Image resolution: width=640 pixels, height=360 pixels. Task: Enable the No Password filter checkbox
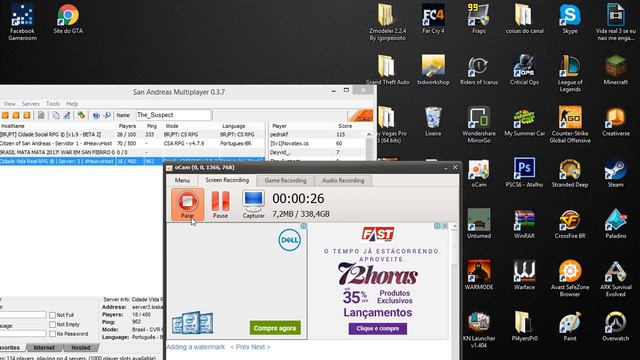point(52,334)
